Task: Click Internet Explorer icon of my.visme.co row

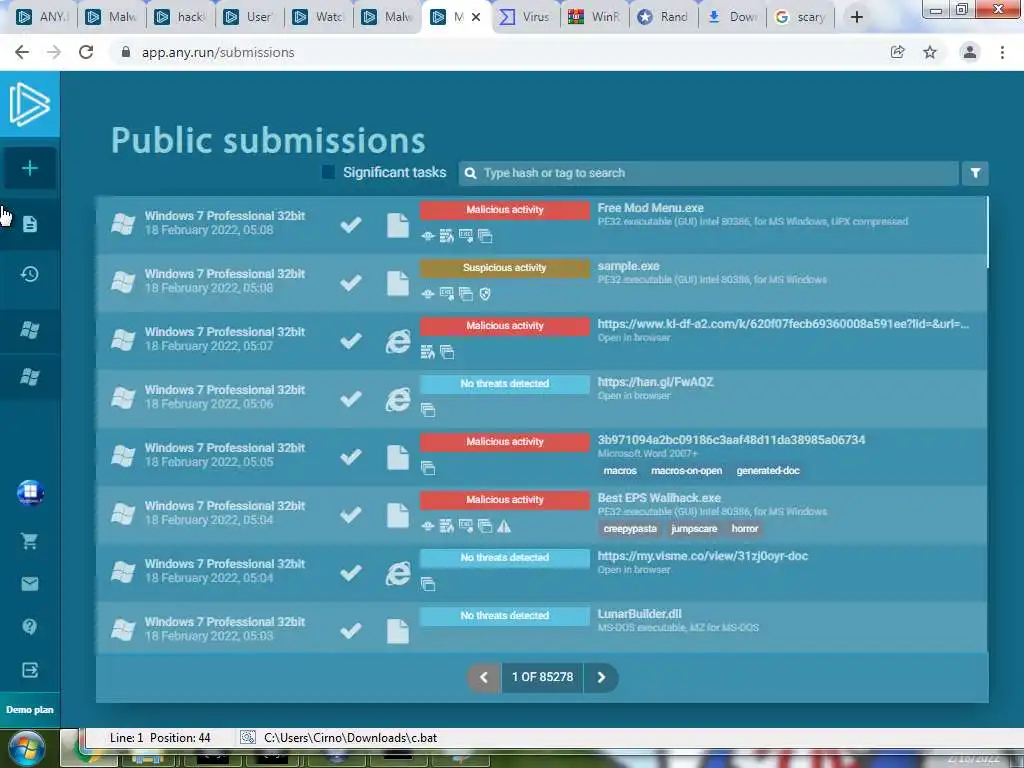Action: 397,573
